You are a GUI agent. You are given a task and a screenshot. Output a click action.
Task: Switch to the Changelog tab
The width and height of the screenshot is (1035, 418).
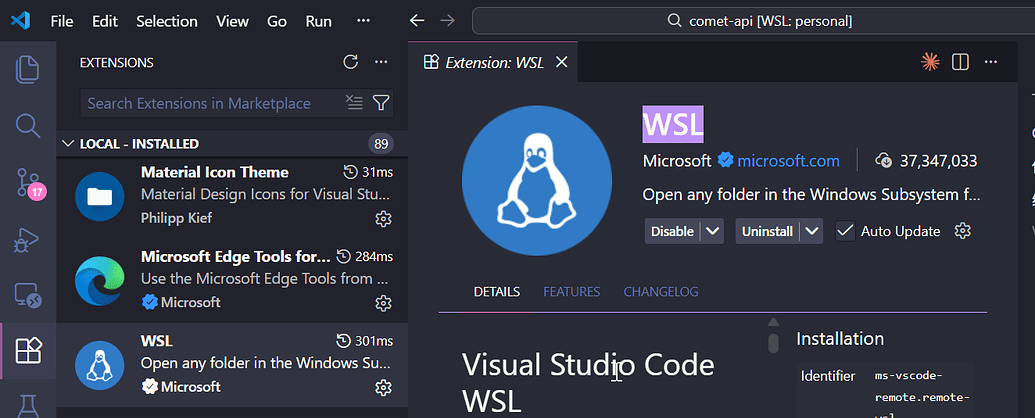tap(661, 292)
